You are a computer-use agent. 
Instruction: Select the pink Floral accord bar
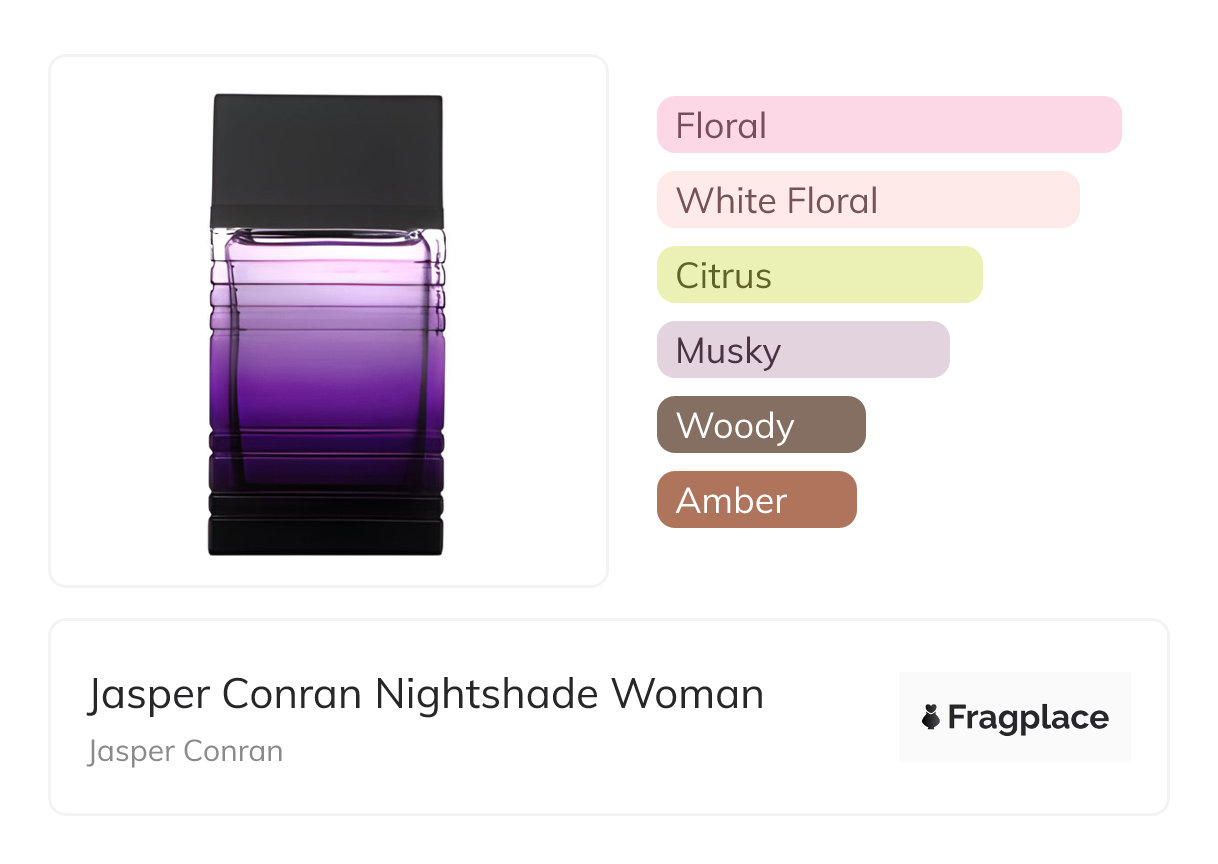point(888,125)
